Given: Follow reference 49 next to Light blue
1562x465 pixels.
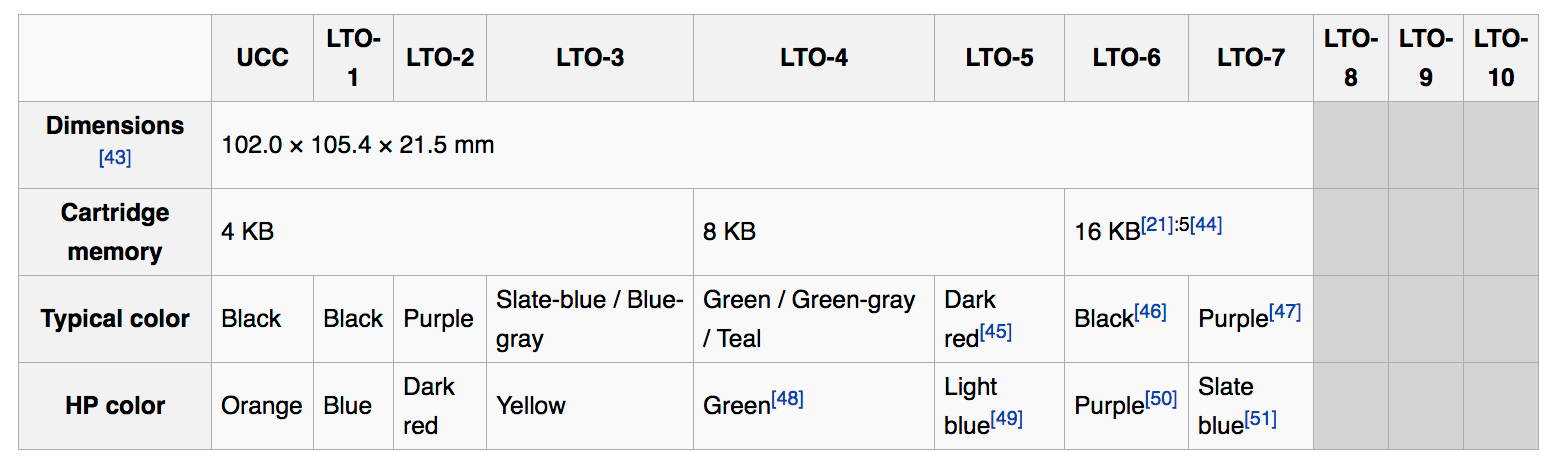Looking at the screenshot, I should [x=1006, y=419].
